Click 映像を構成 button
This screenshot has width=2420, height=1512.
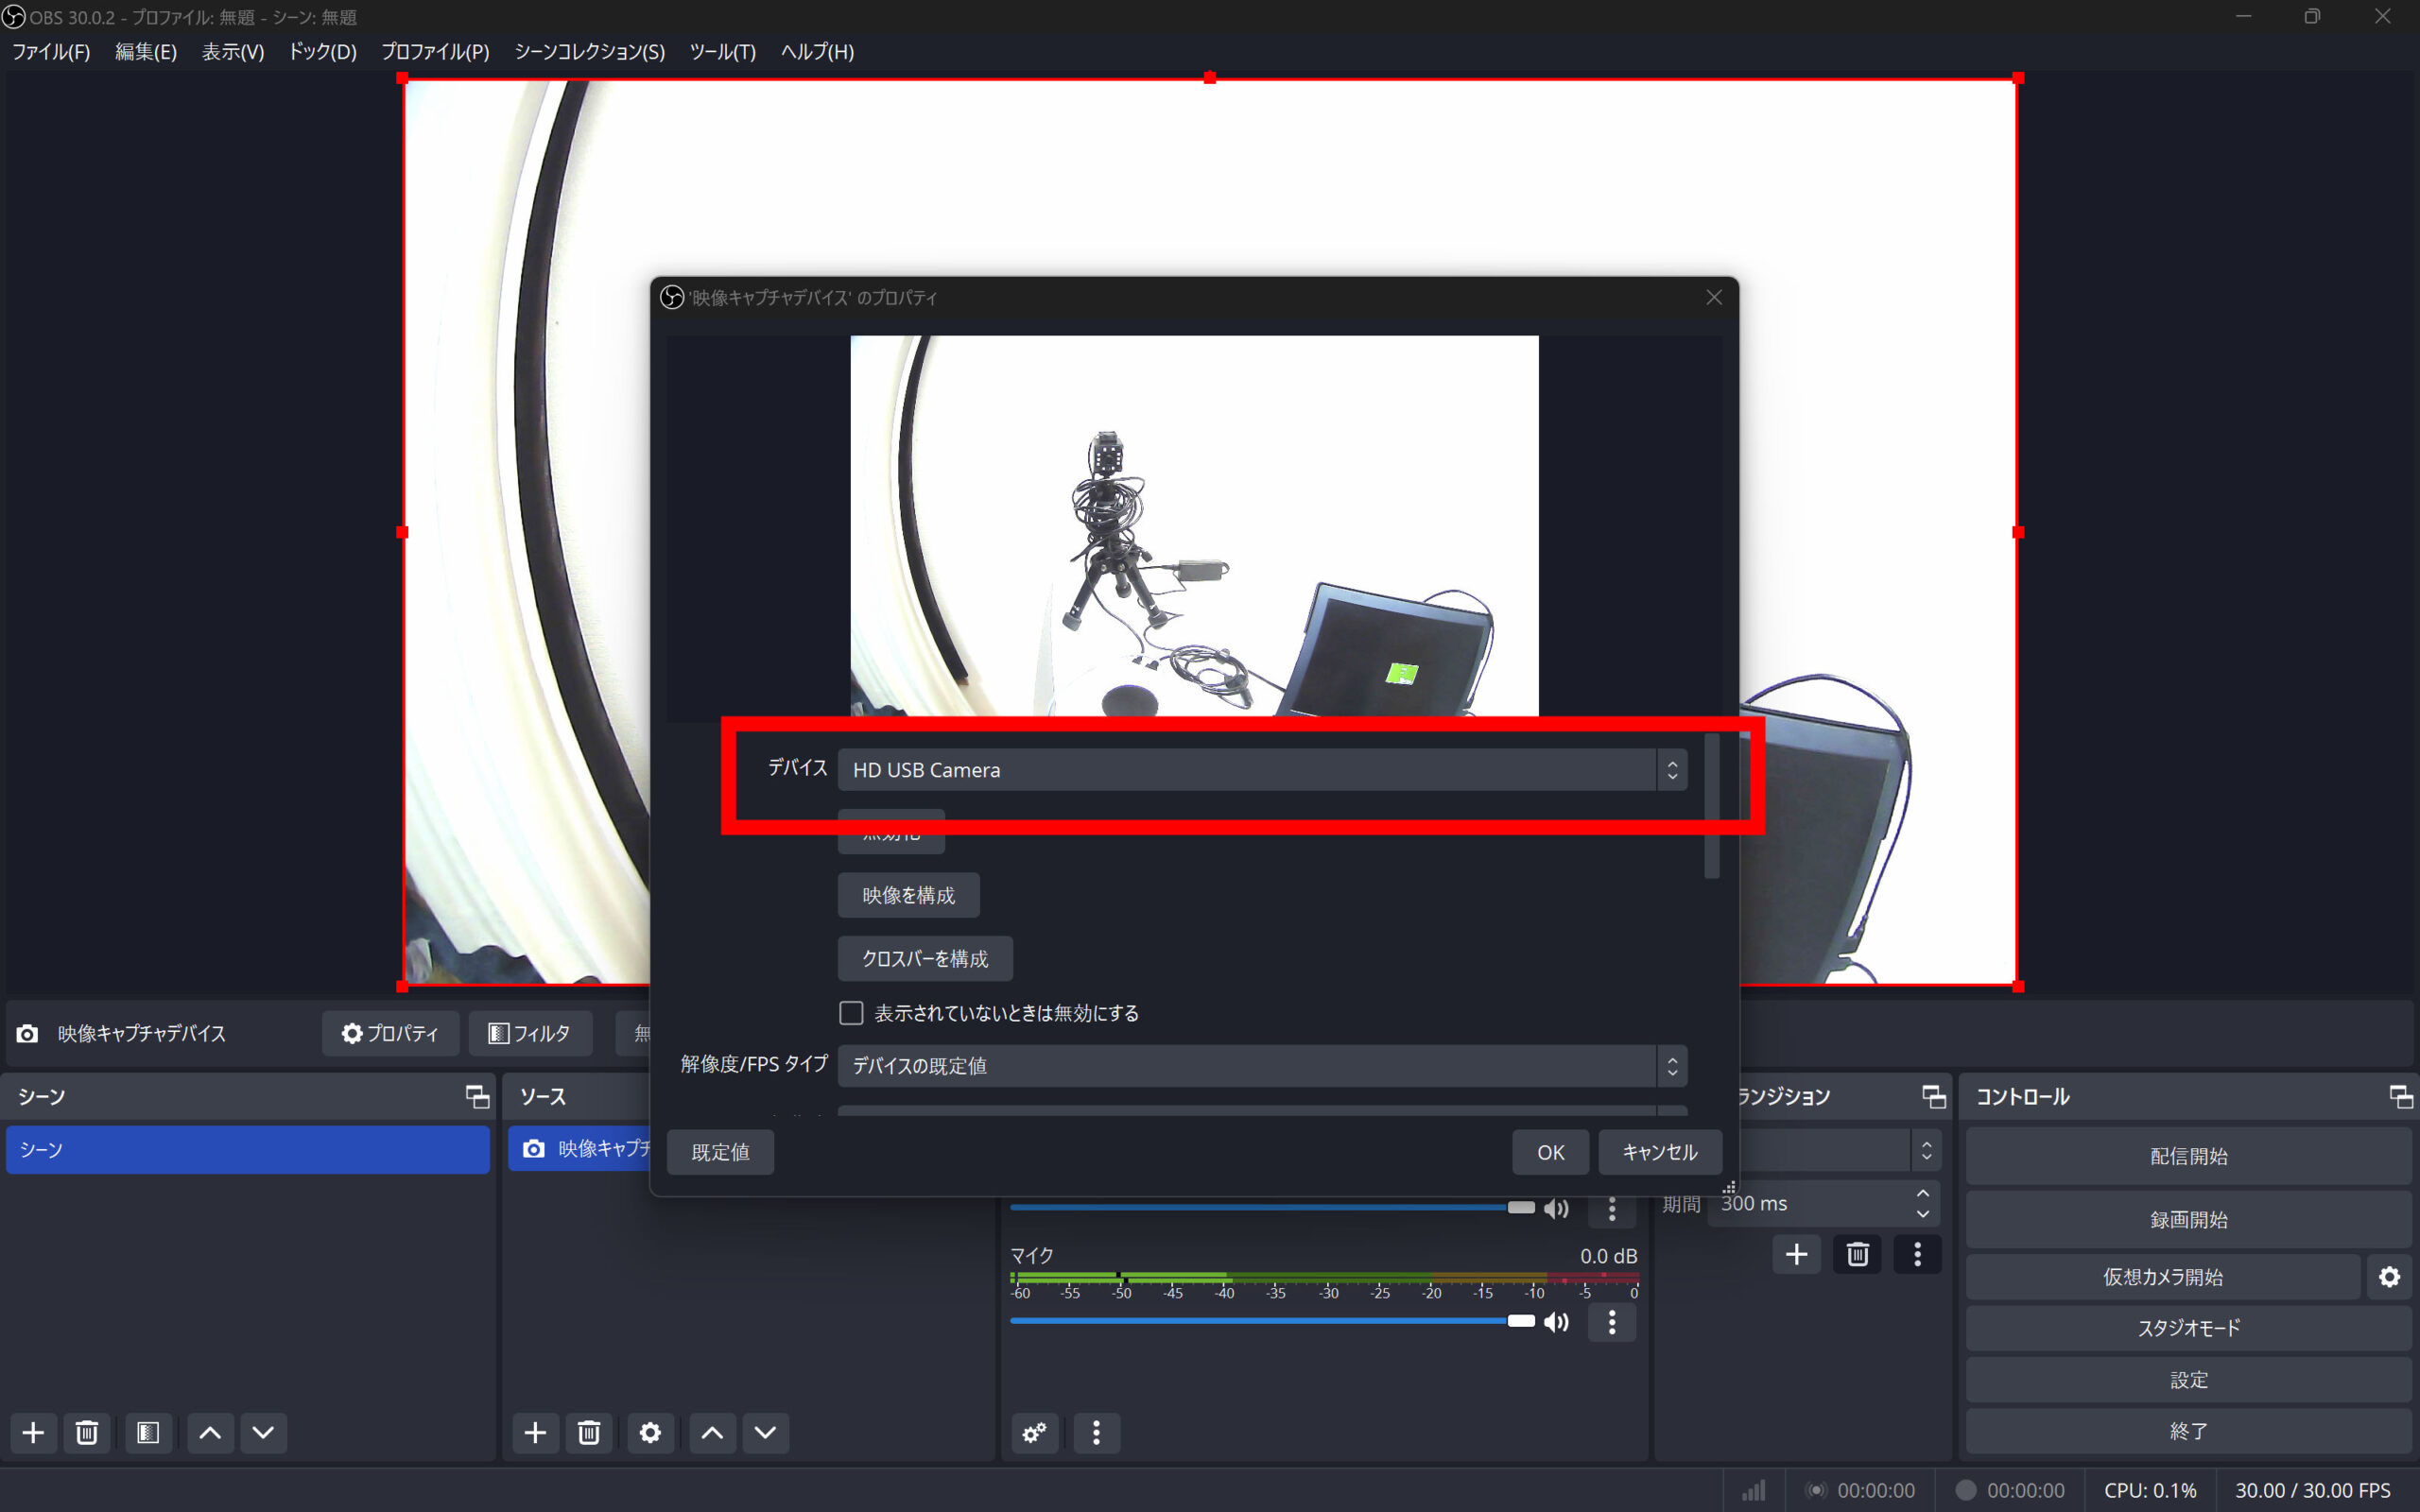(x=908, y=895)
